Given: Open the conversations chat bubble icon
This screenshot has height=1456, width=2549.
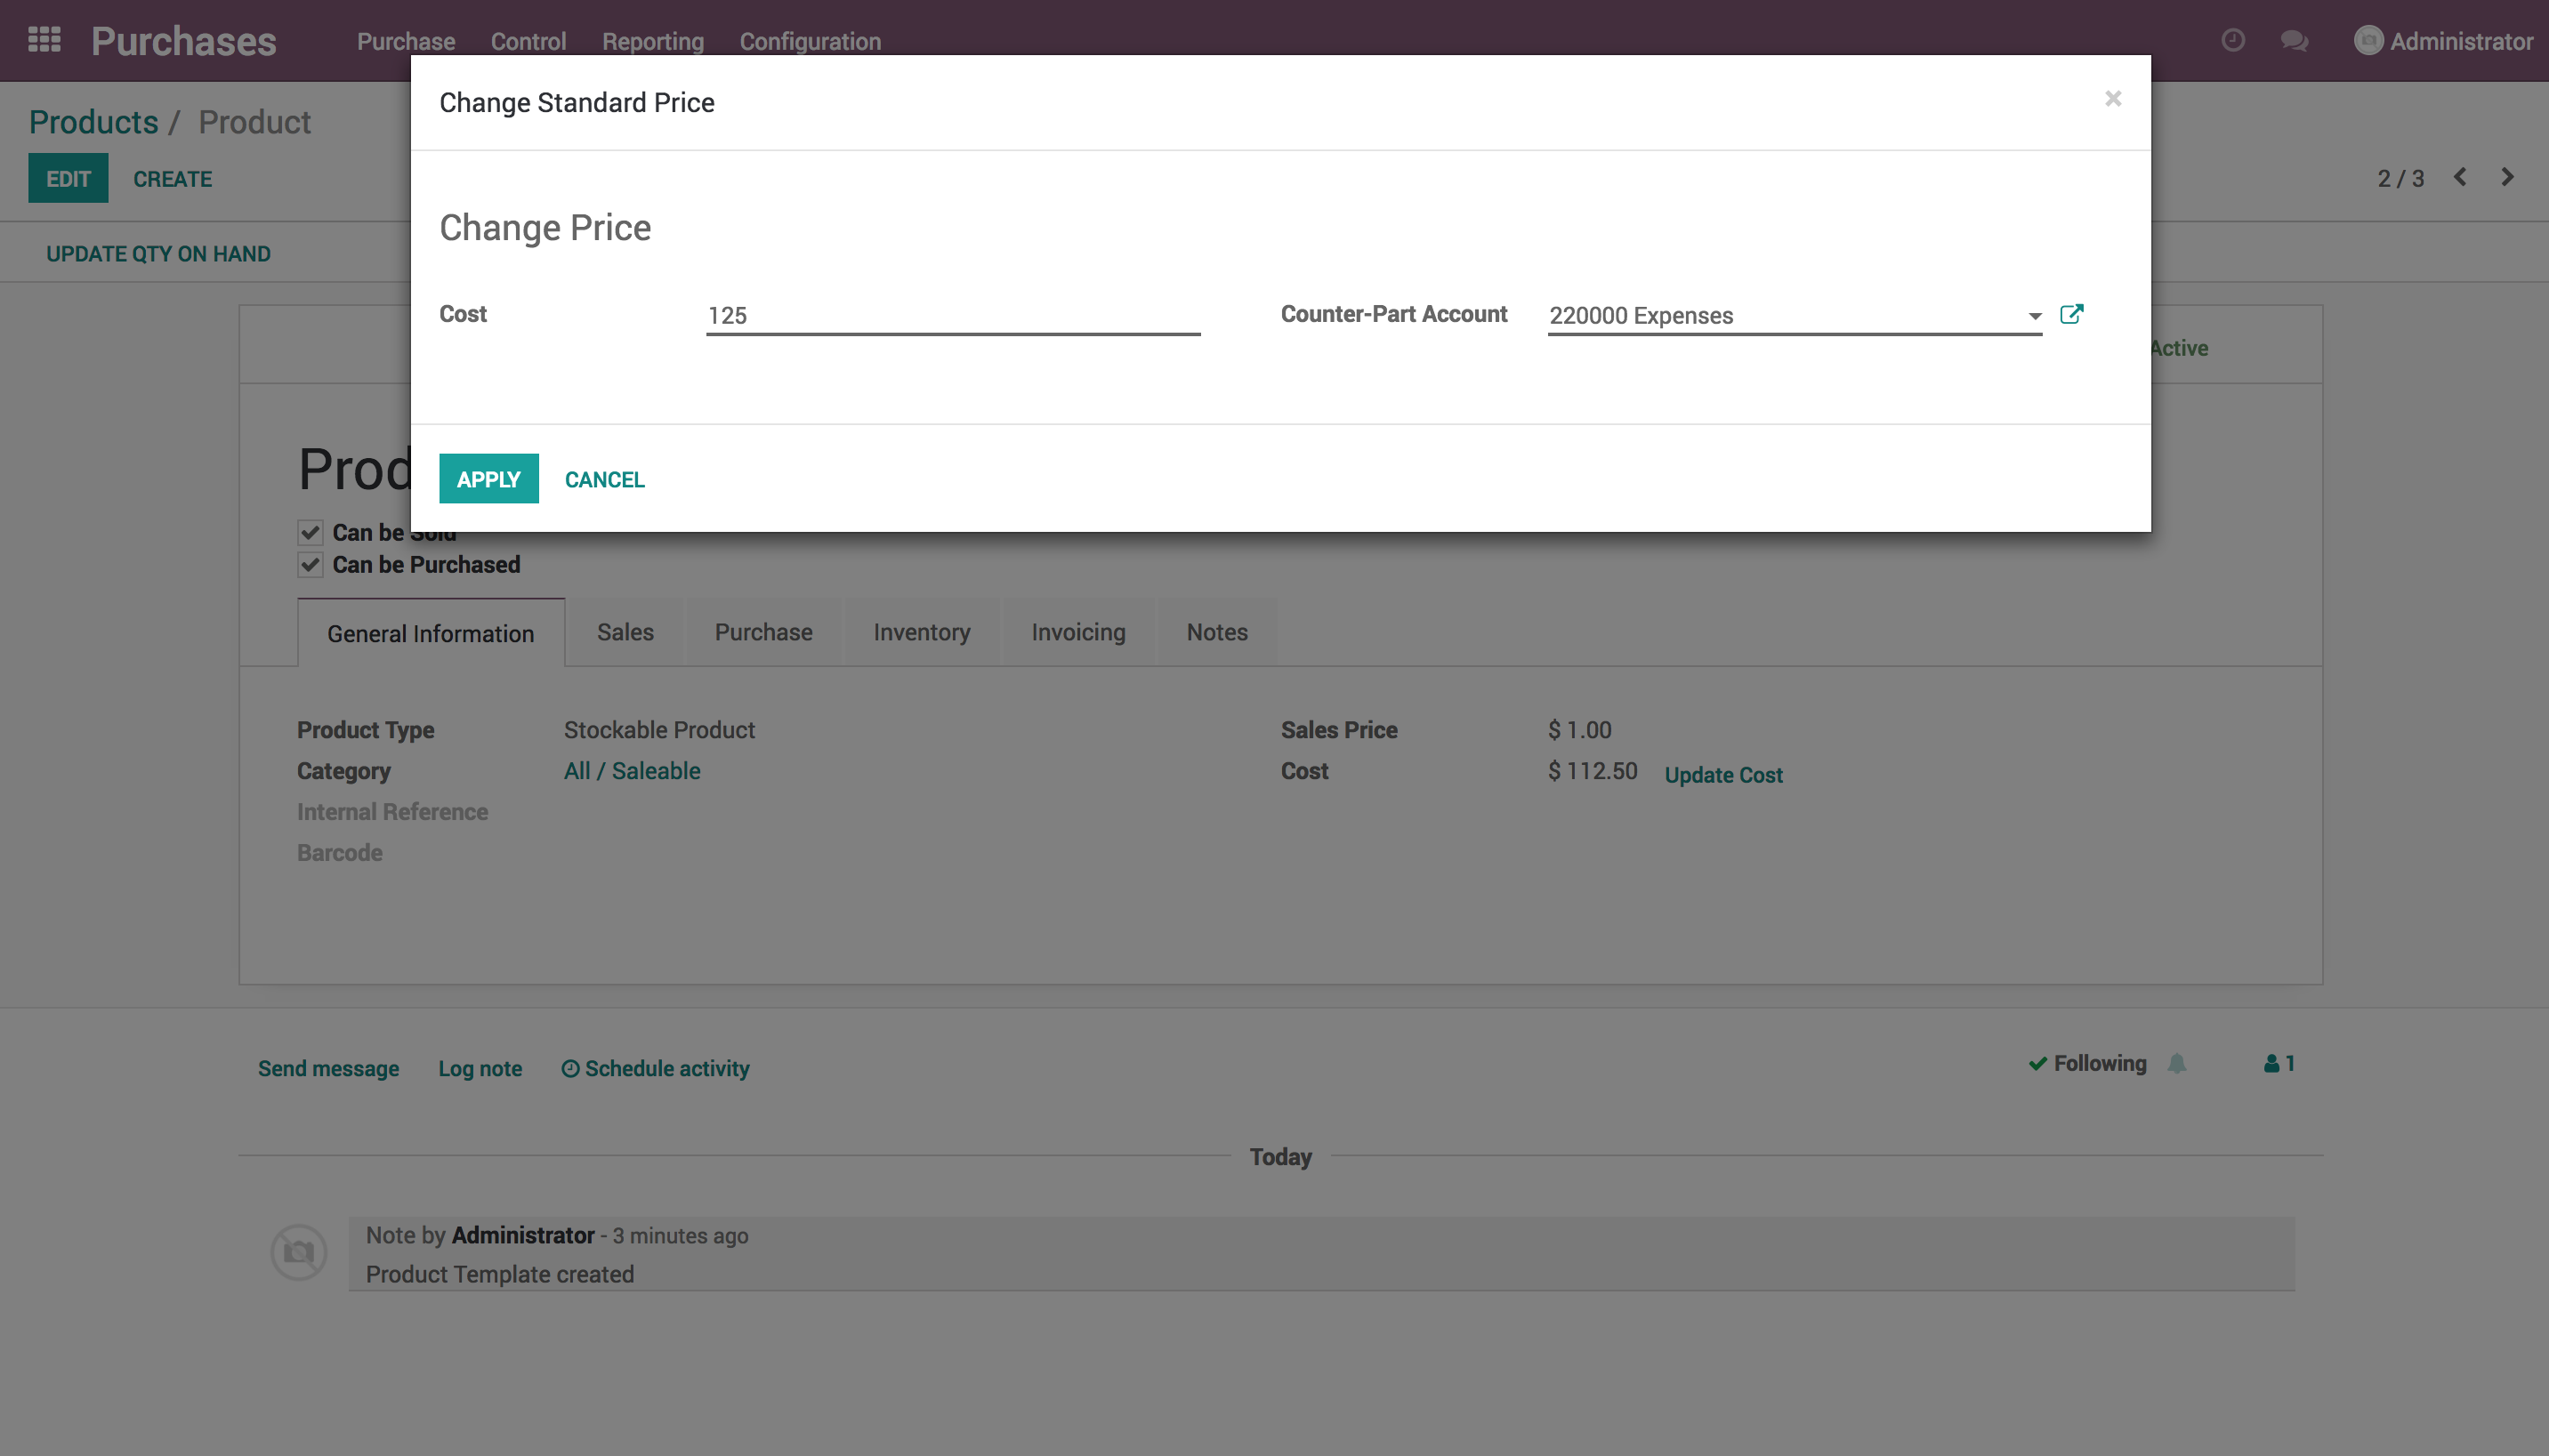Looking at the screenshot, I should (x=2294, y=41).
